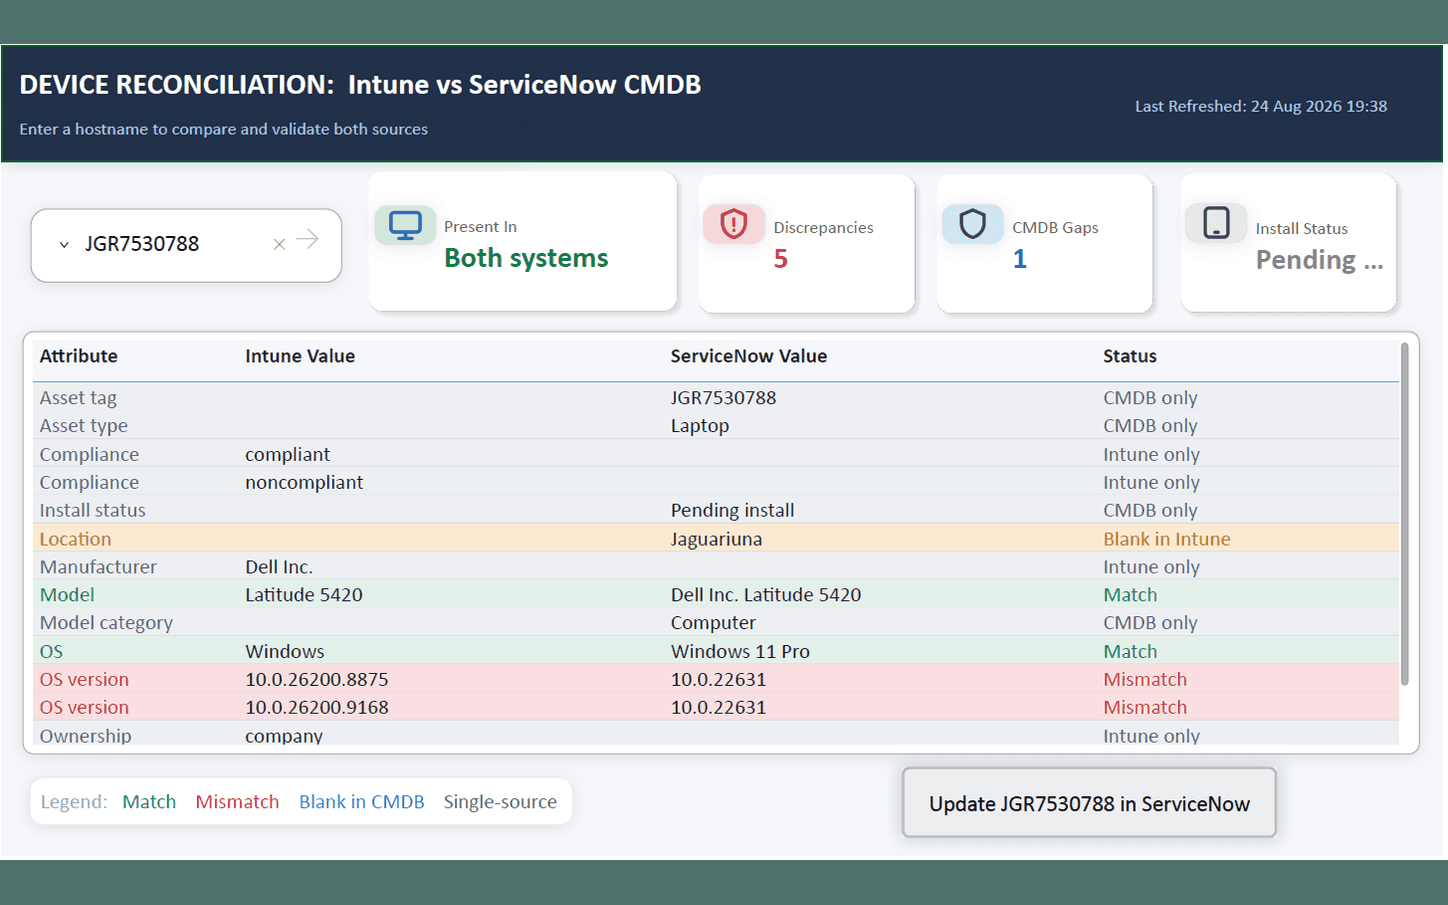Click the Dell Inc. Latitude 5420 value
1448x905 pixels.
click(766, 595)
